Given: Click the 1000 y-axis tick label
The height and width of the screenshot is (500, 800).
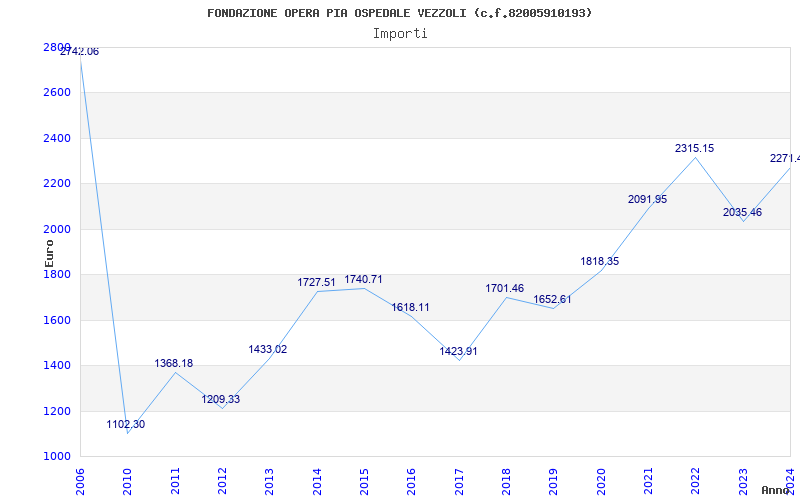Looking at the screenshot, I should tap(57, 457).
